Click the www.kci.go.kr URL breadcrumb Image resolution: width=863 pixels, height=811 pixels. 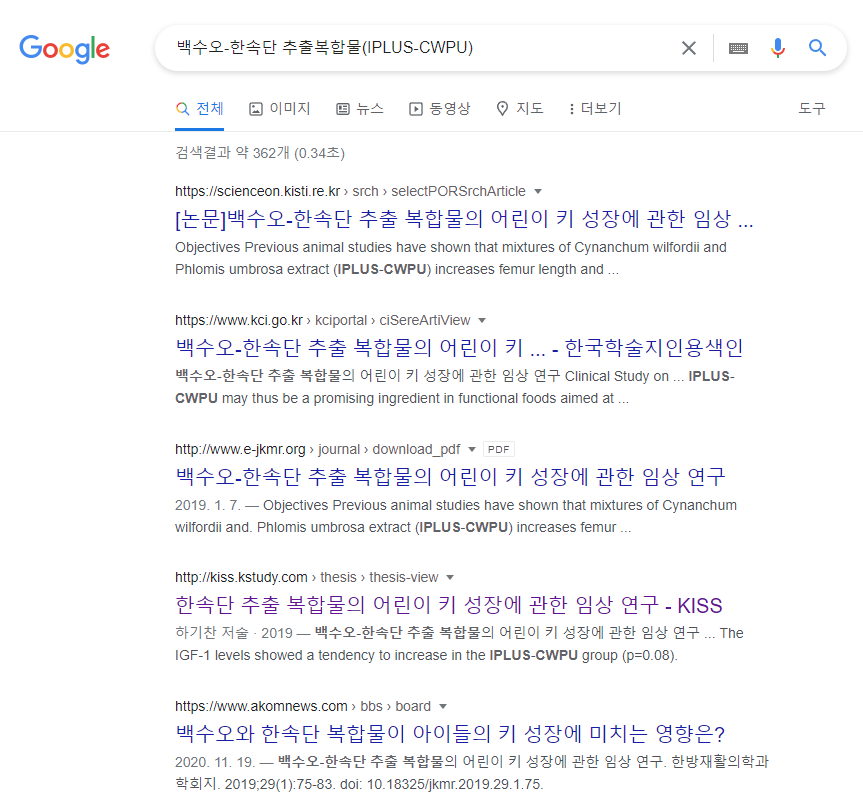pos(323,320)
